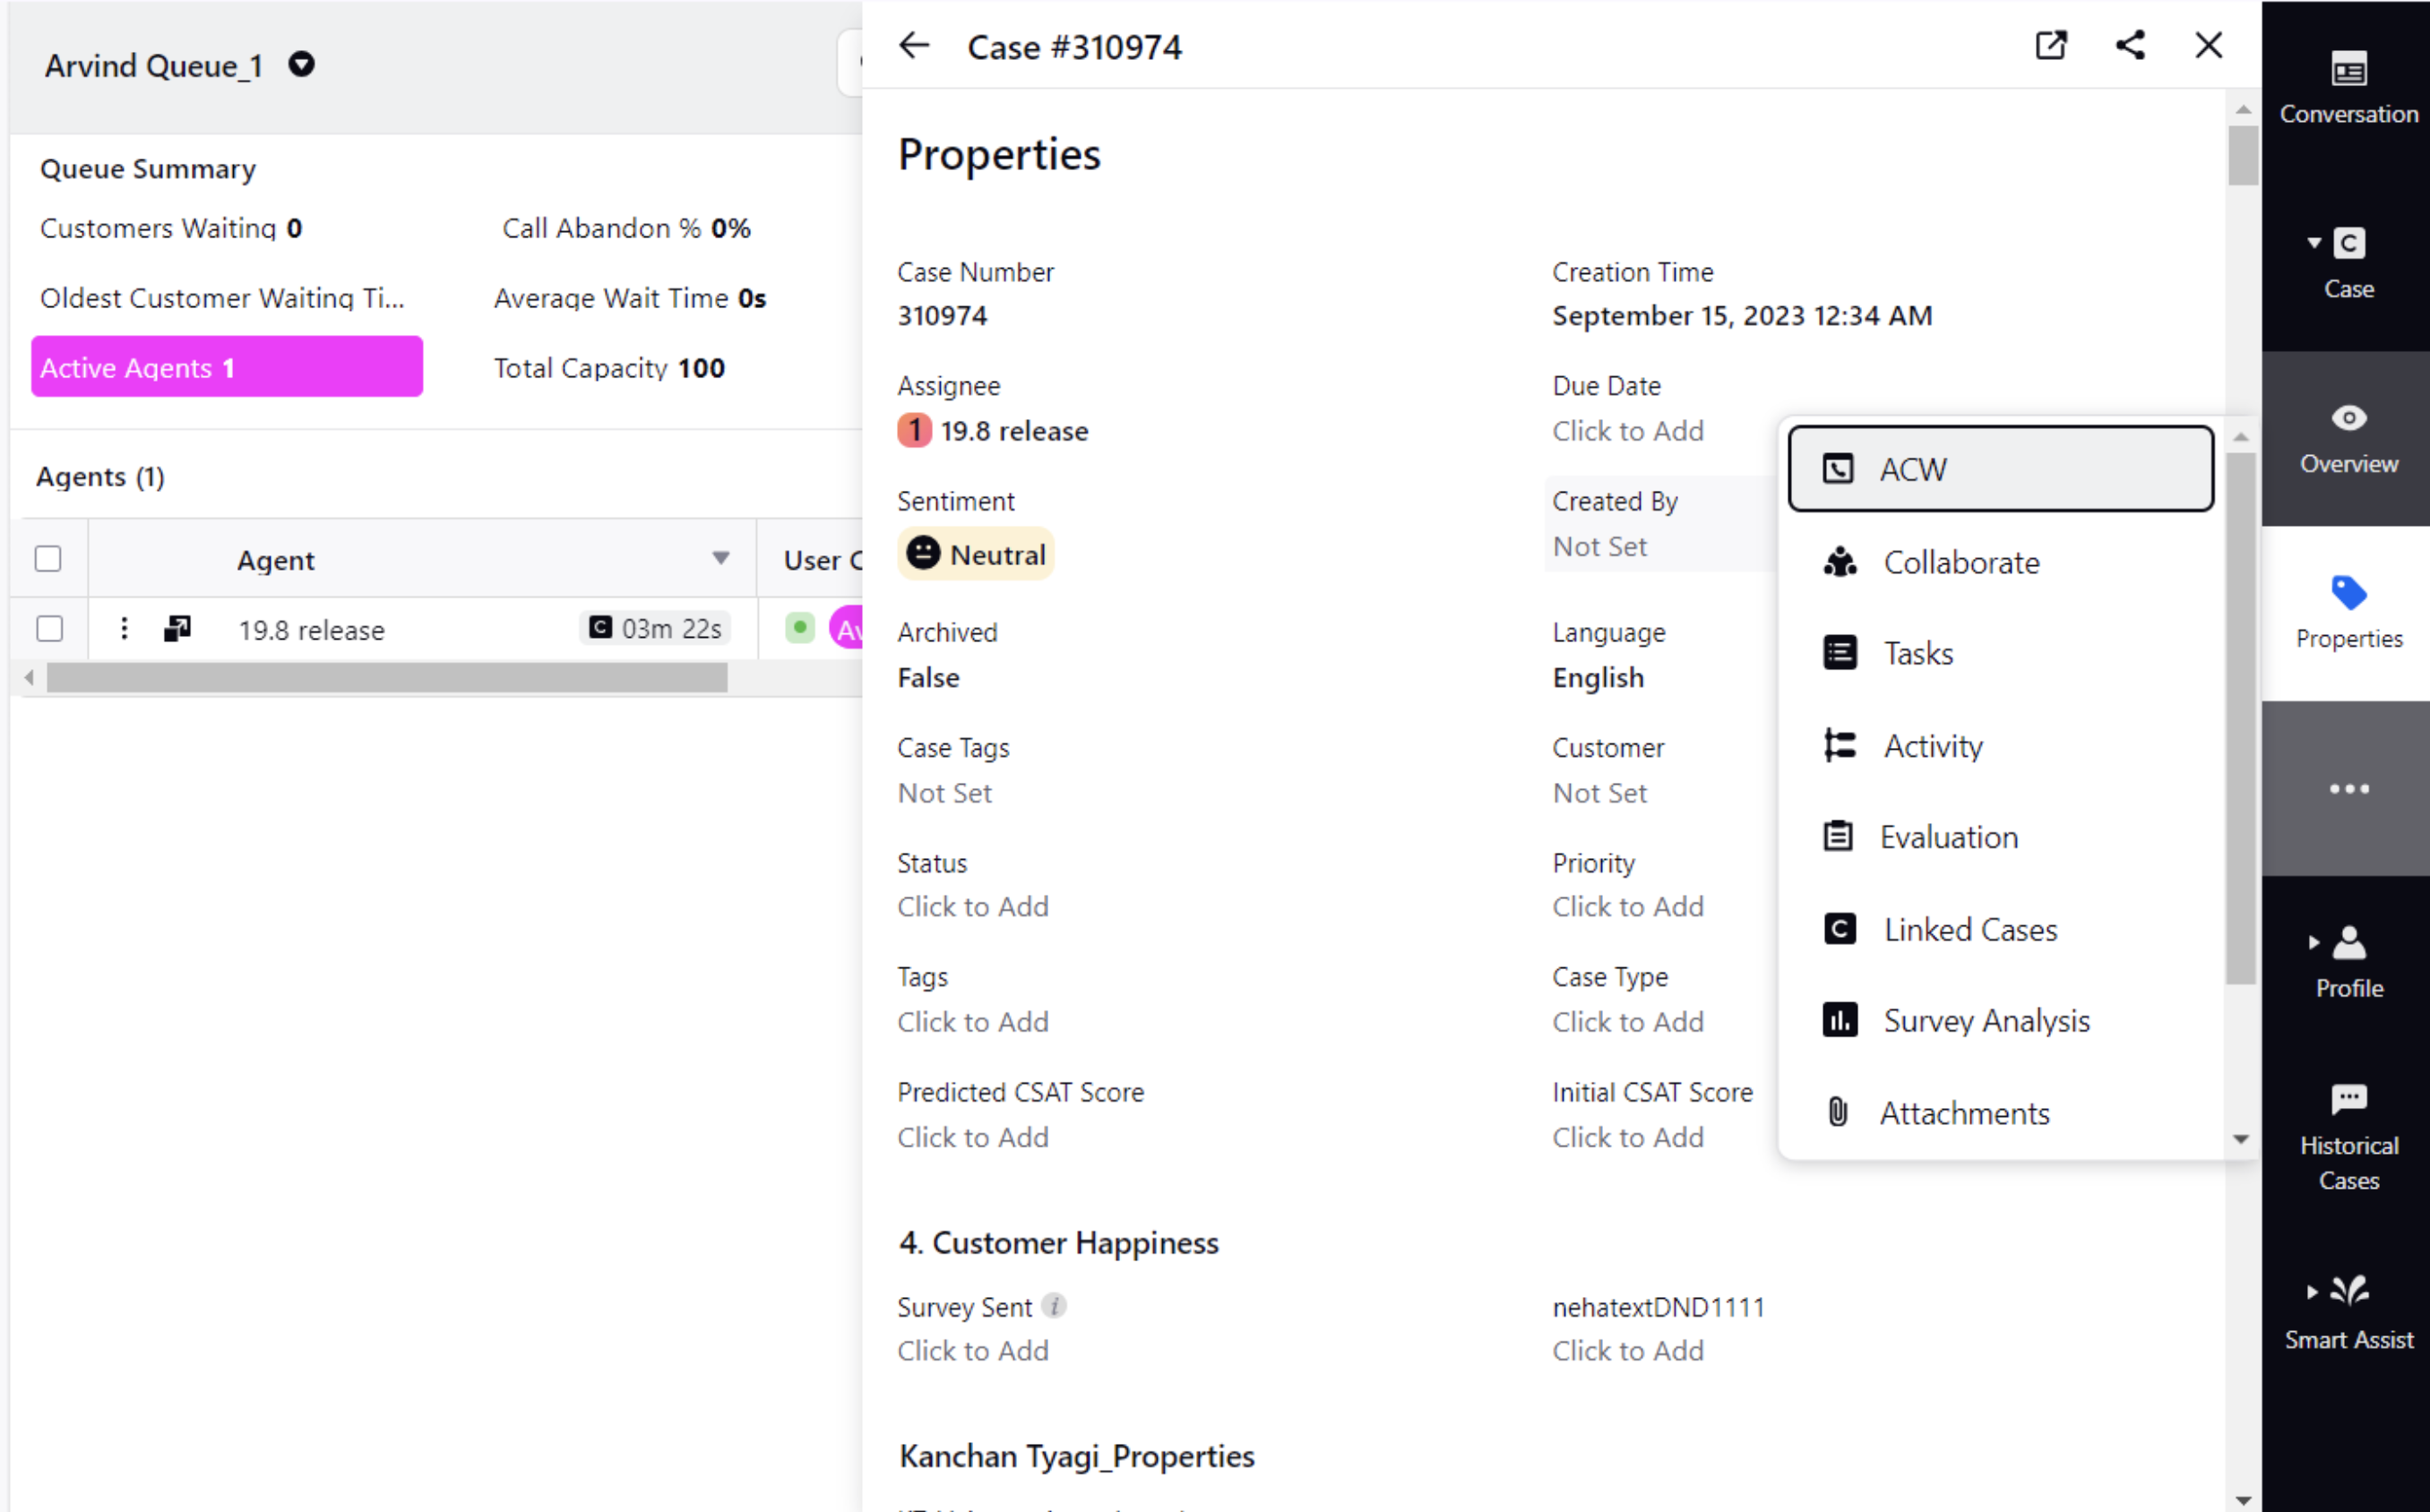Expand the Case sidebar arrow
This screenshot has width=2430, height=1512.
2314,243
